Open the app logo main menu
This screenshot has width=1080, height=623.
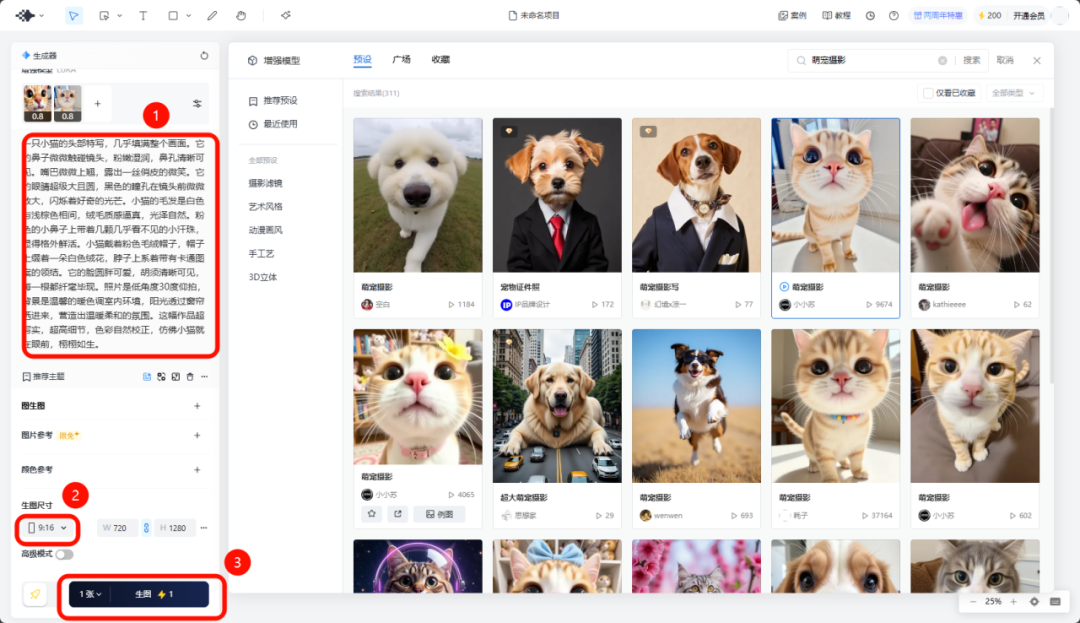tap(25, 15)
